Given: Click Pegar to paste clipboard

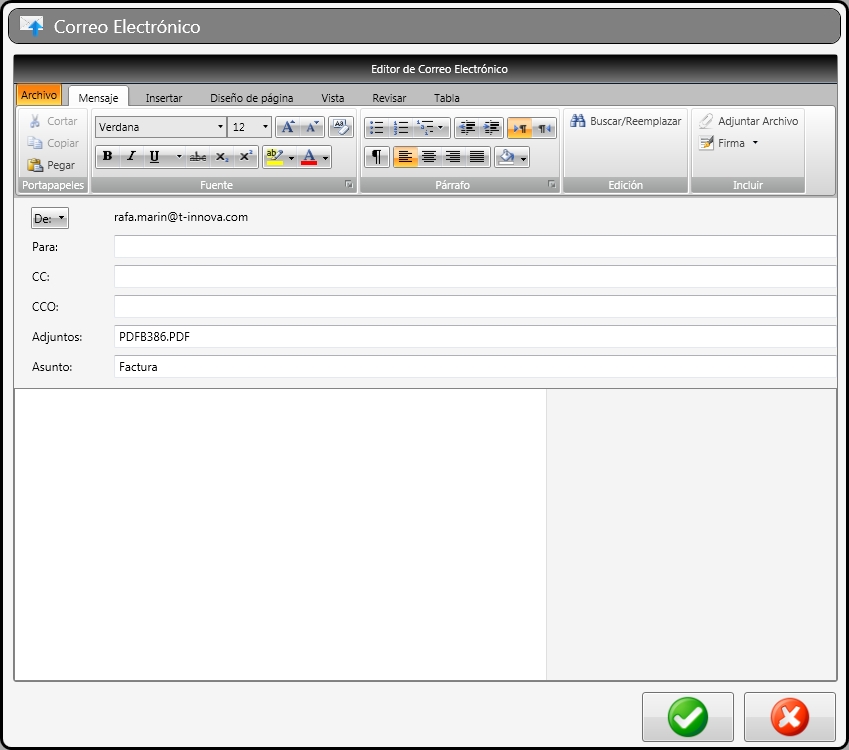Looking at the screenshot, I should point(51,165).
